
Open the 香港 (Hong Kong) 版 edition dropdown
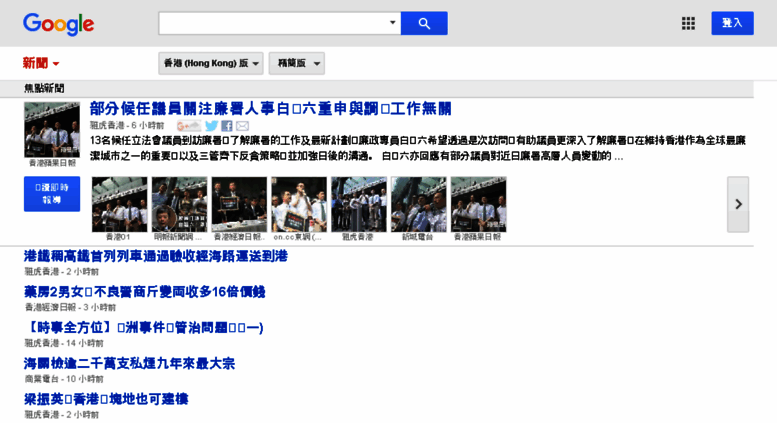coord(211,63)
